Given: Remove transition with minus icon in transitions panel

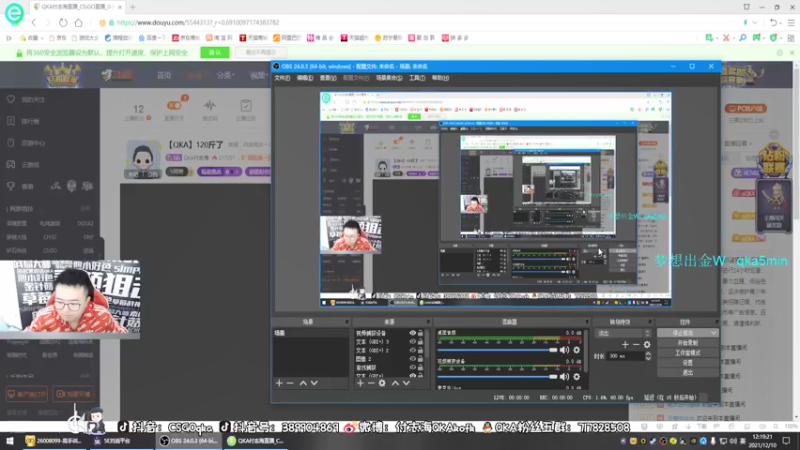Looking at the screenshot, I should [636, 345].
